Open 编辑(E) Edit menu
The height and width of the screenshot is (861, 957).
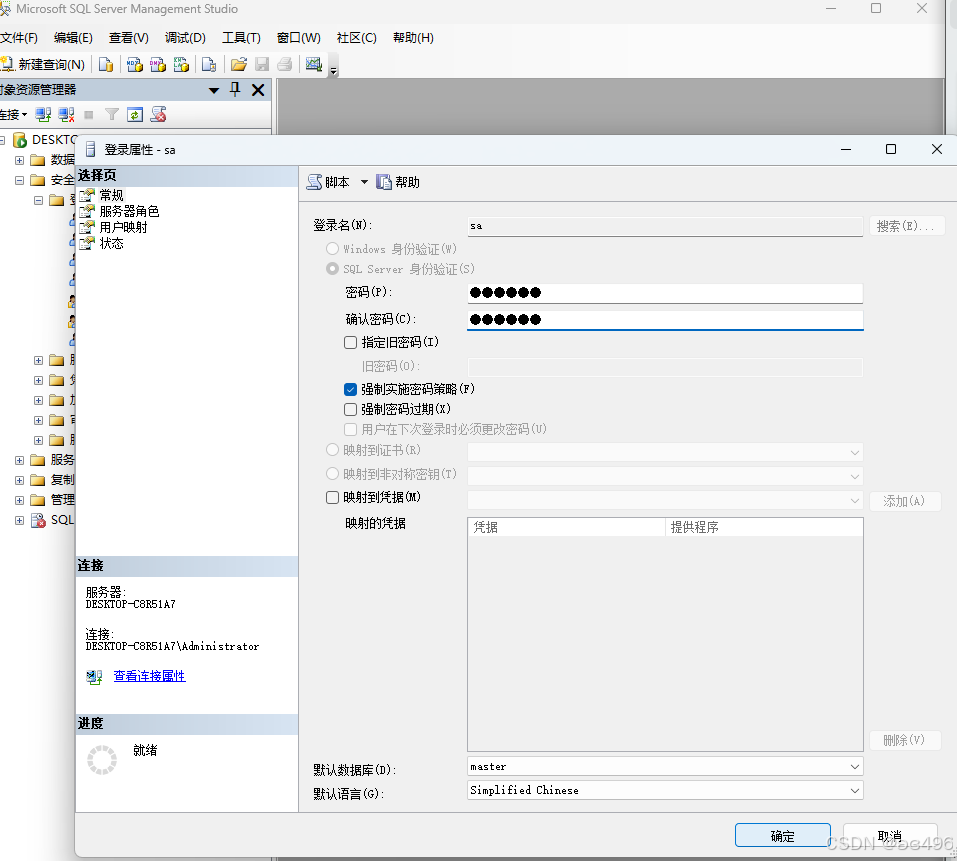pyautogui.click(x=73, y=38)
